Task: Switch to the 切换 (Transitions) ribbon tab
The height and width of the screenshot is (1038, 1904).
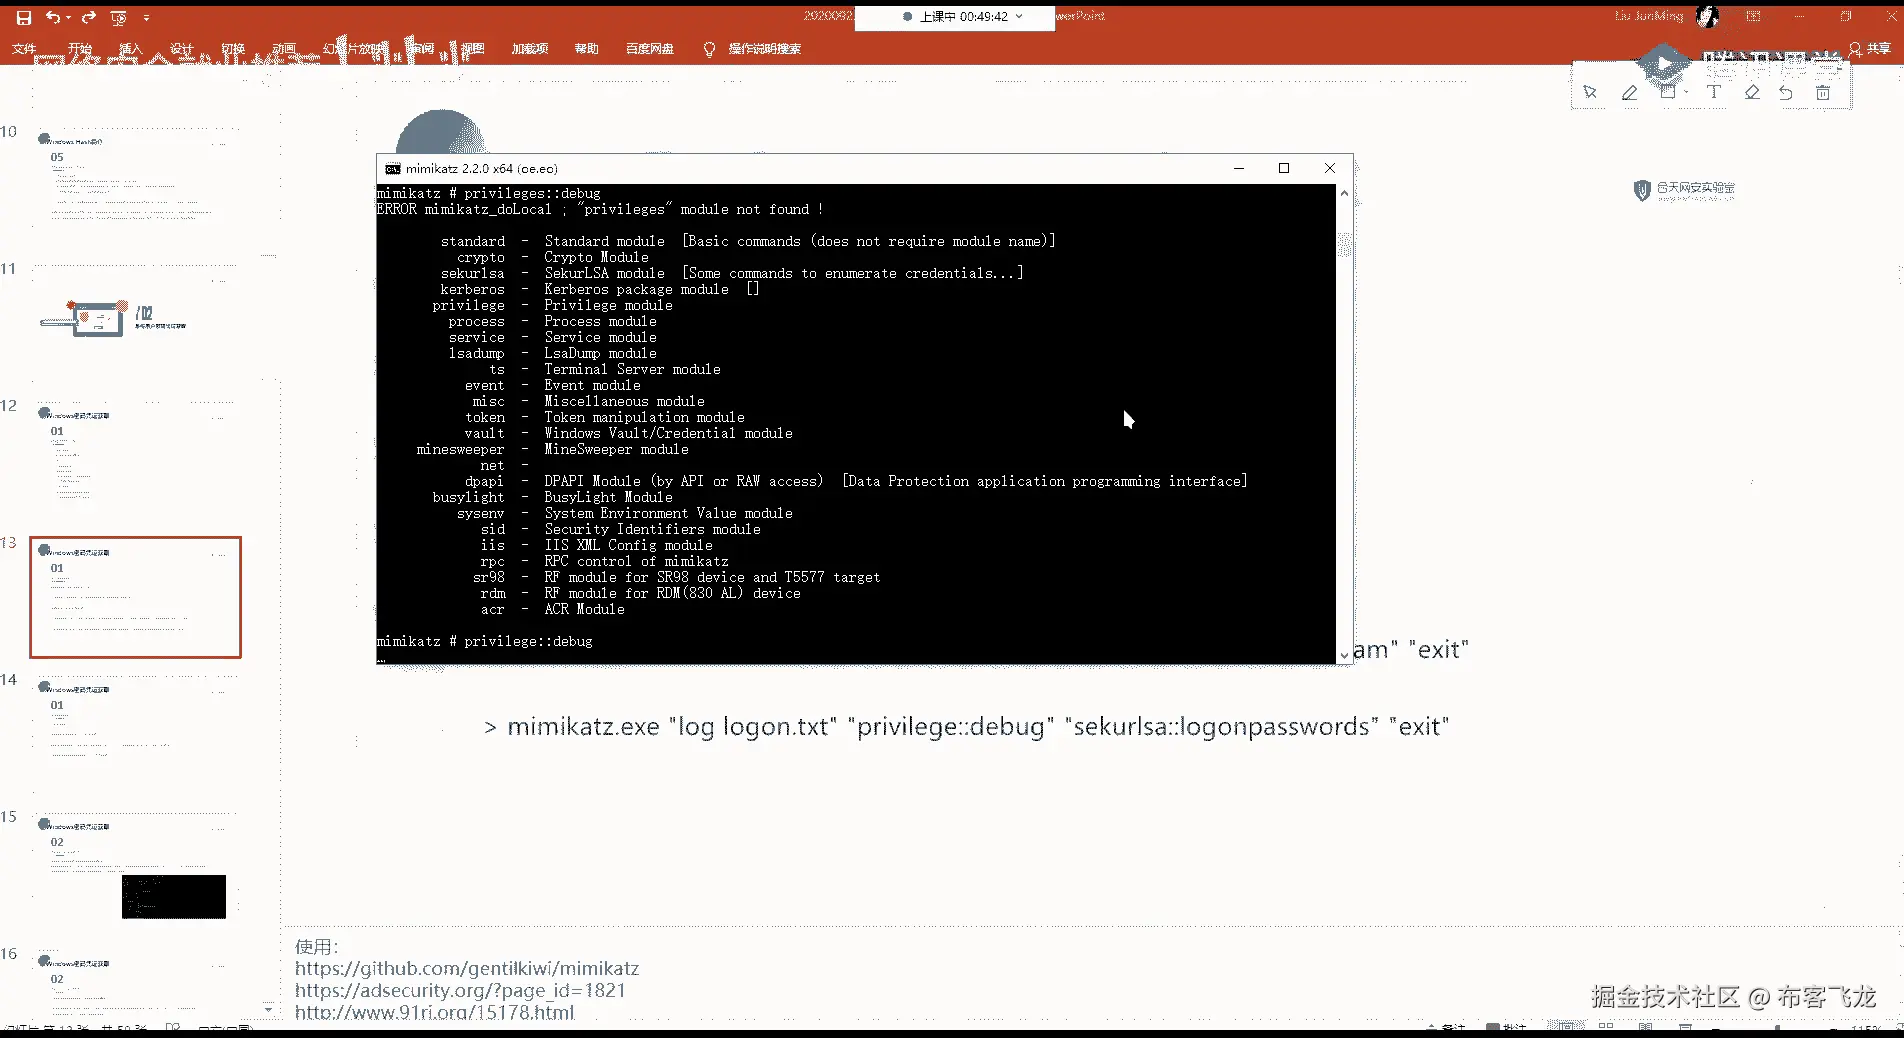Action: tap(233, 49)
